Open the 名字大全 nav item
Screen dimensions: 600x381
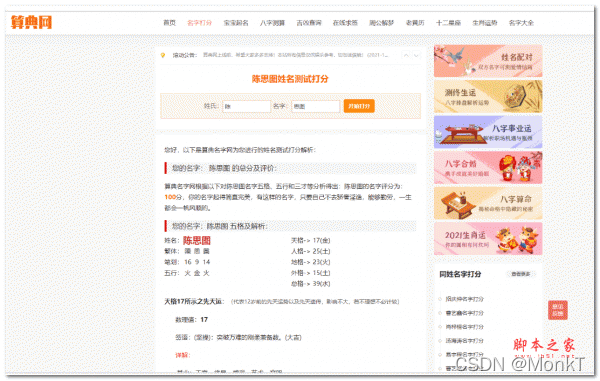(x=521, y=23)
